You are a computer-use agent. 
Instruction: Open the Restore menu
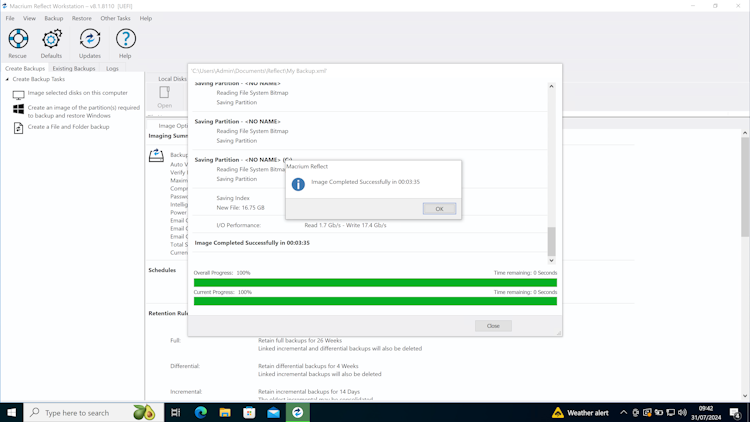[x=81, y=18]
